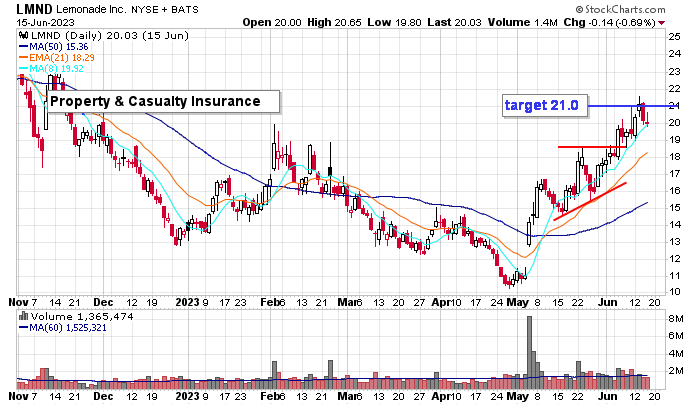Click Nov on the volume panel date axis
This screenshot has width=700, height=405.
pyautogui.click(x=18, y=396)
